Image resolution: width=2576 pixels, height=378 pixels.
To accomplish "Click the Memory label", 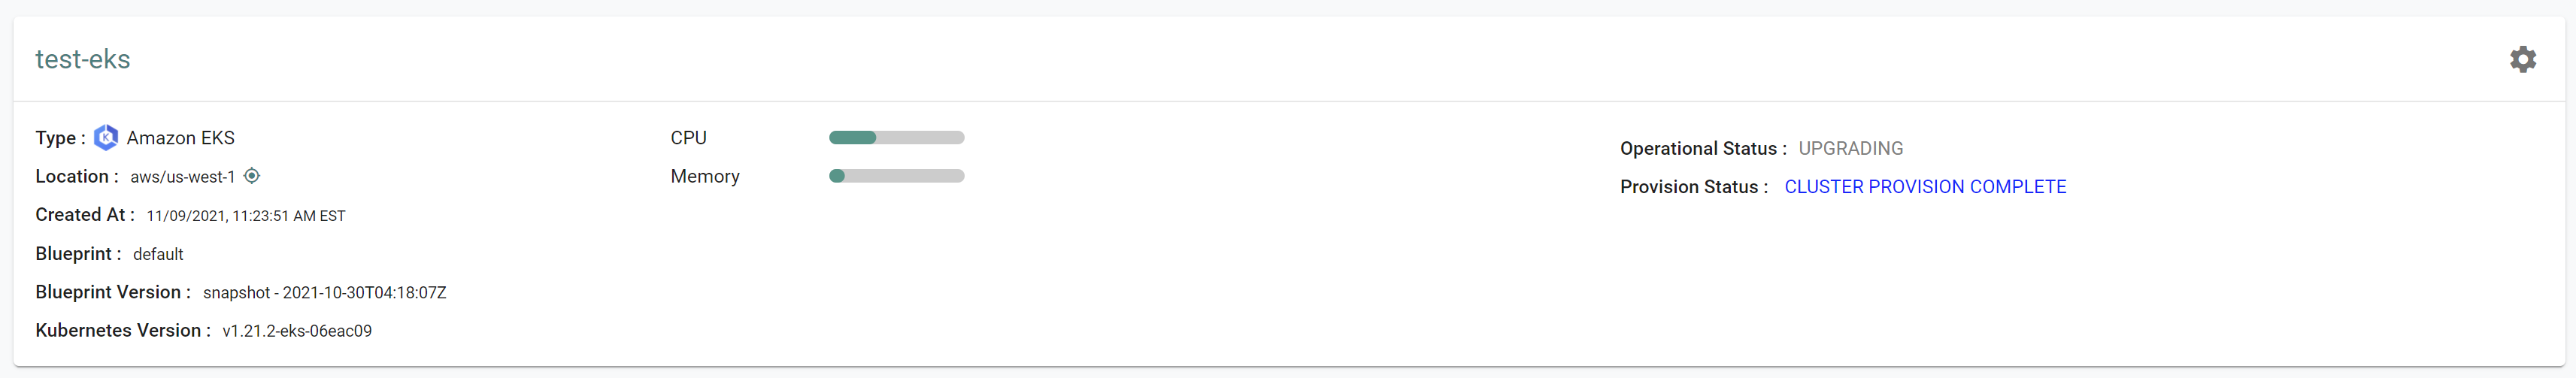I will (x=705, y=176).
